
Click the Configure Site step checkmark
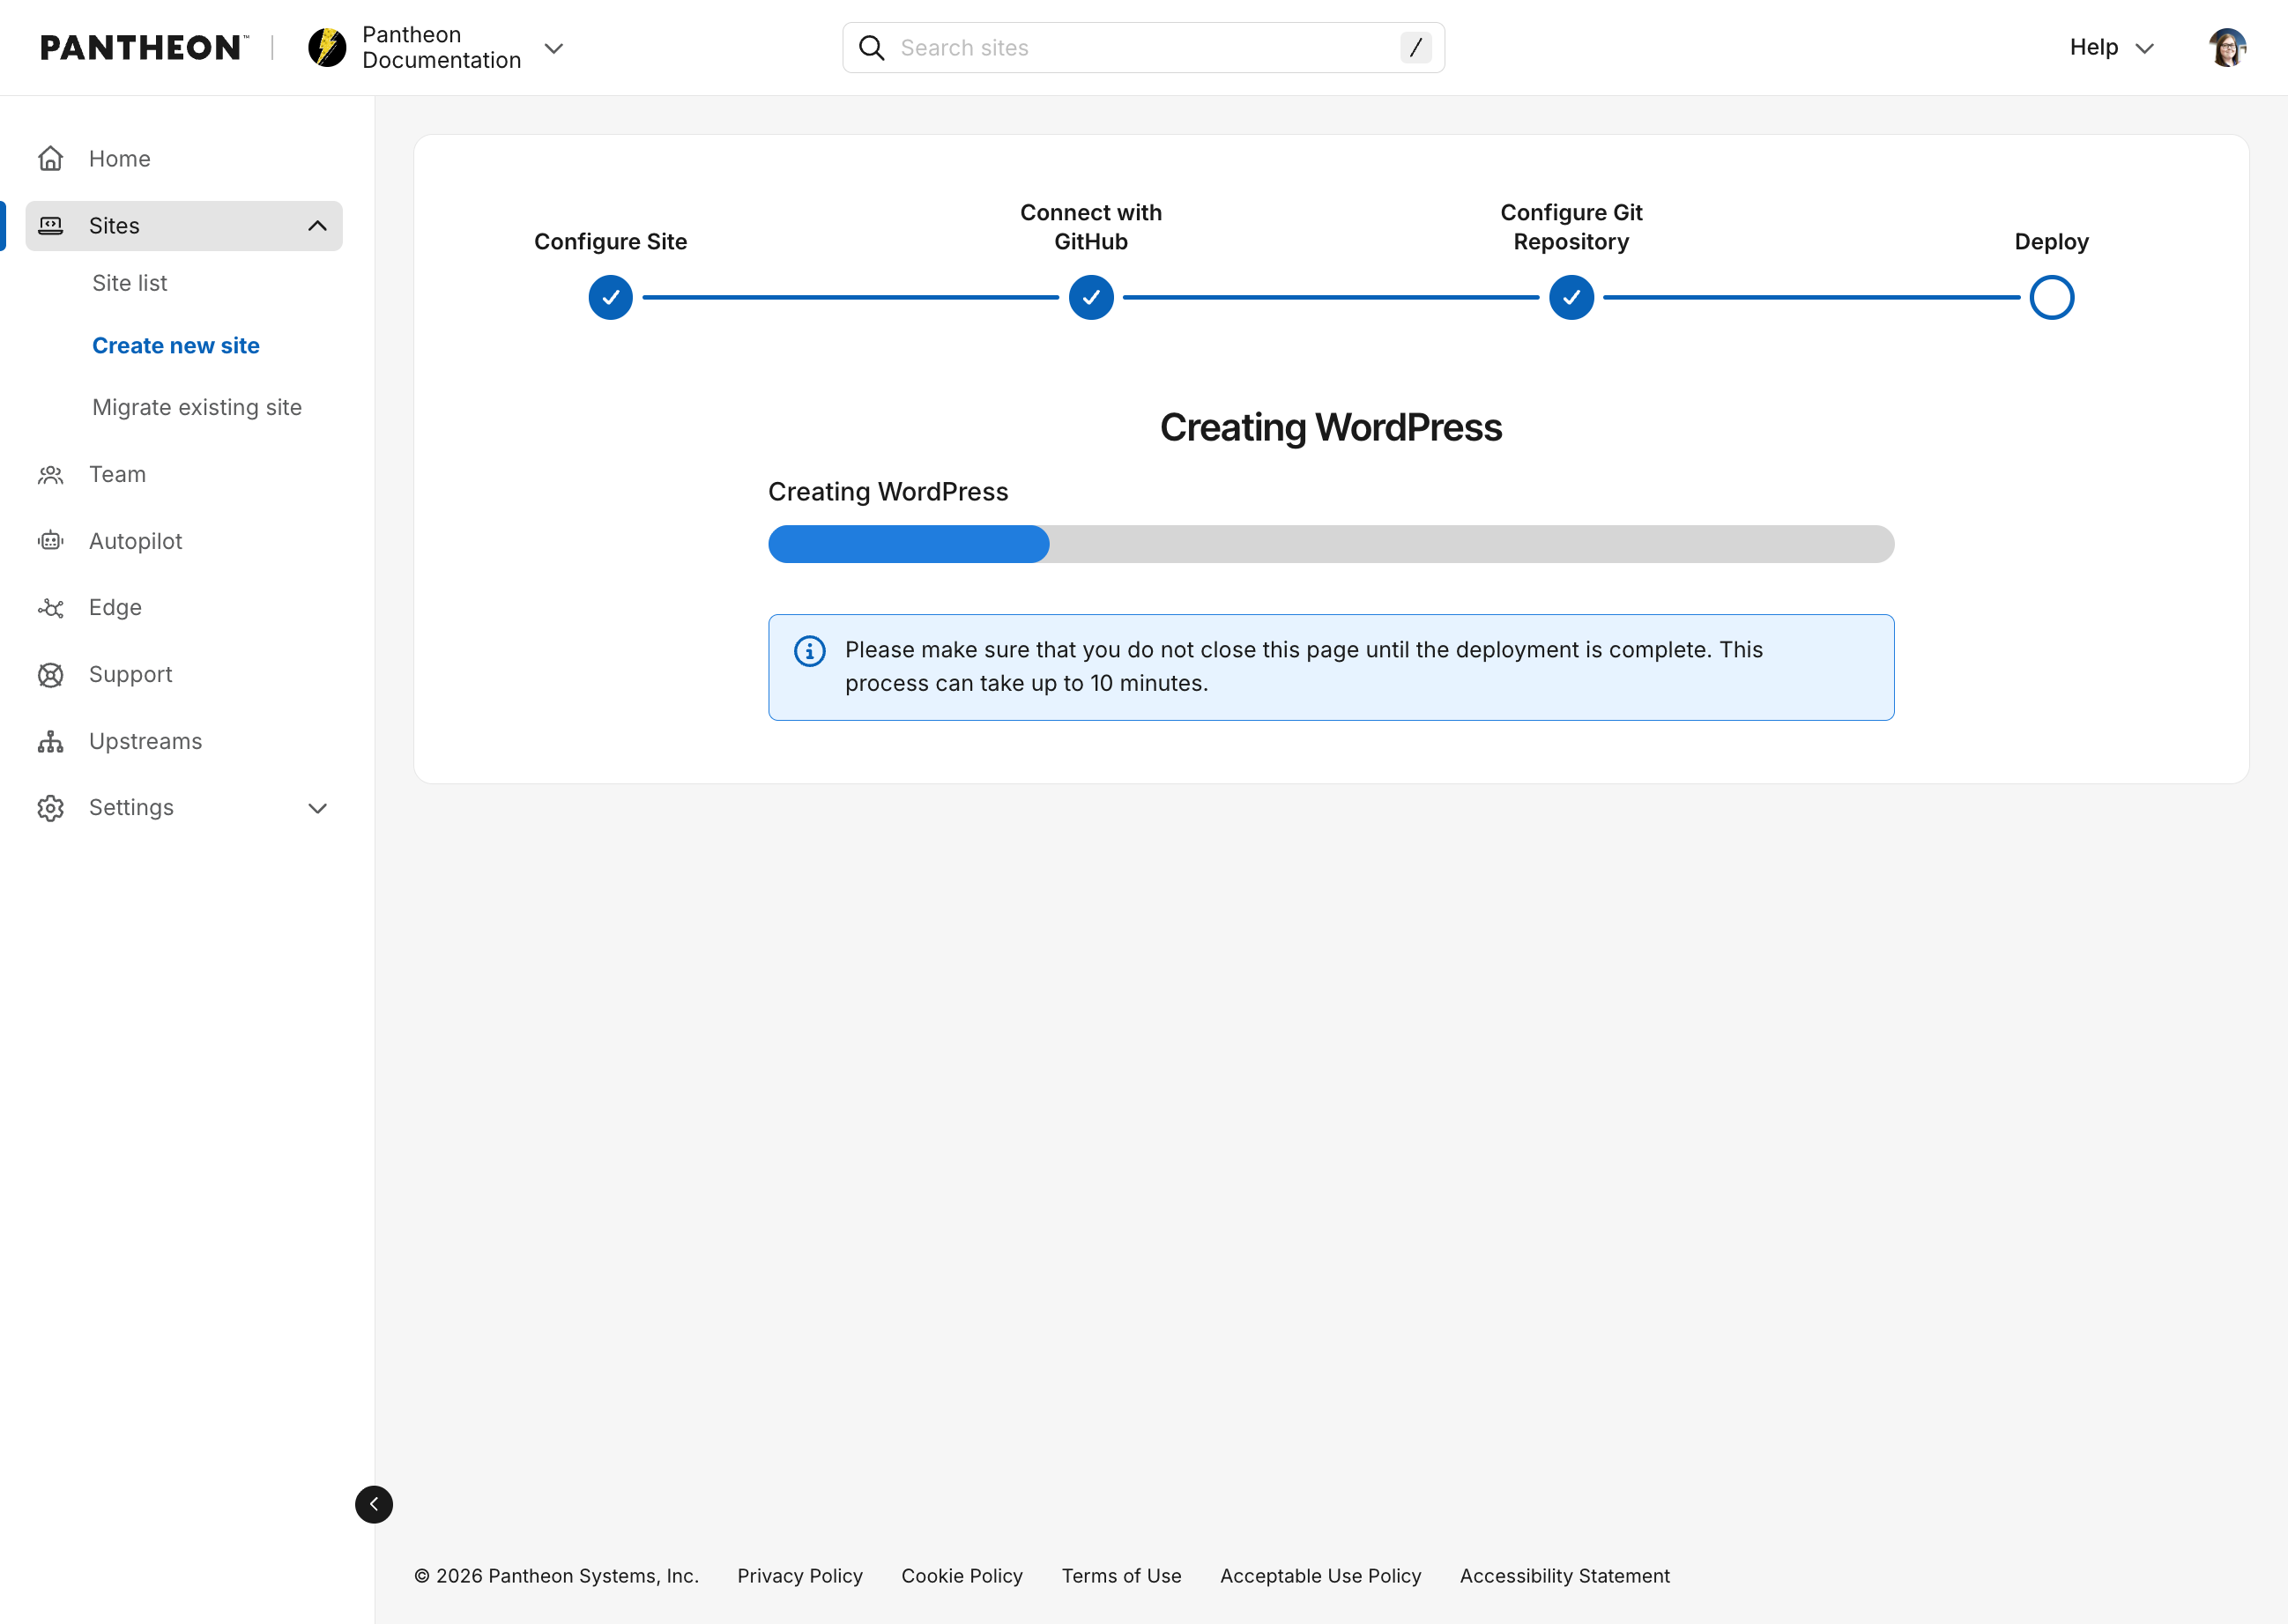click(x=611, y=297)
